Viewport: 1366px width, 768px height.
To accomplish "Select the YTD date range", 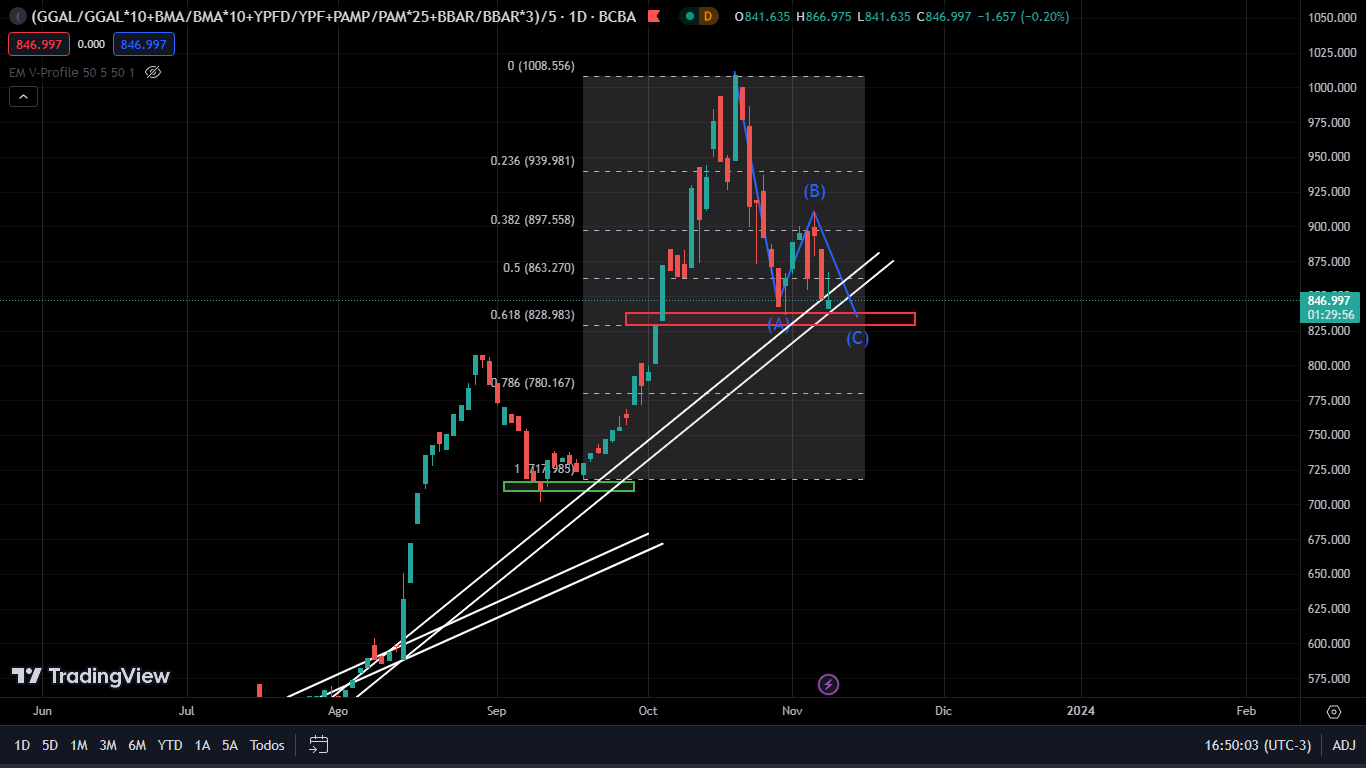I will pos(170,745).
